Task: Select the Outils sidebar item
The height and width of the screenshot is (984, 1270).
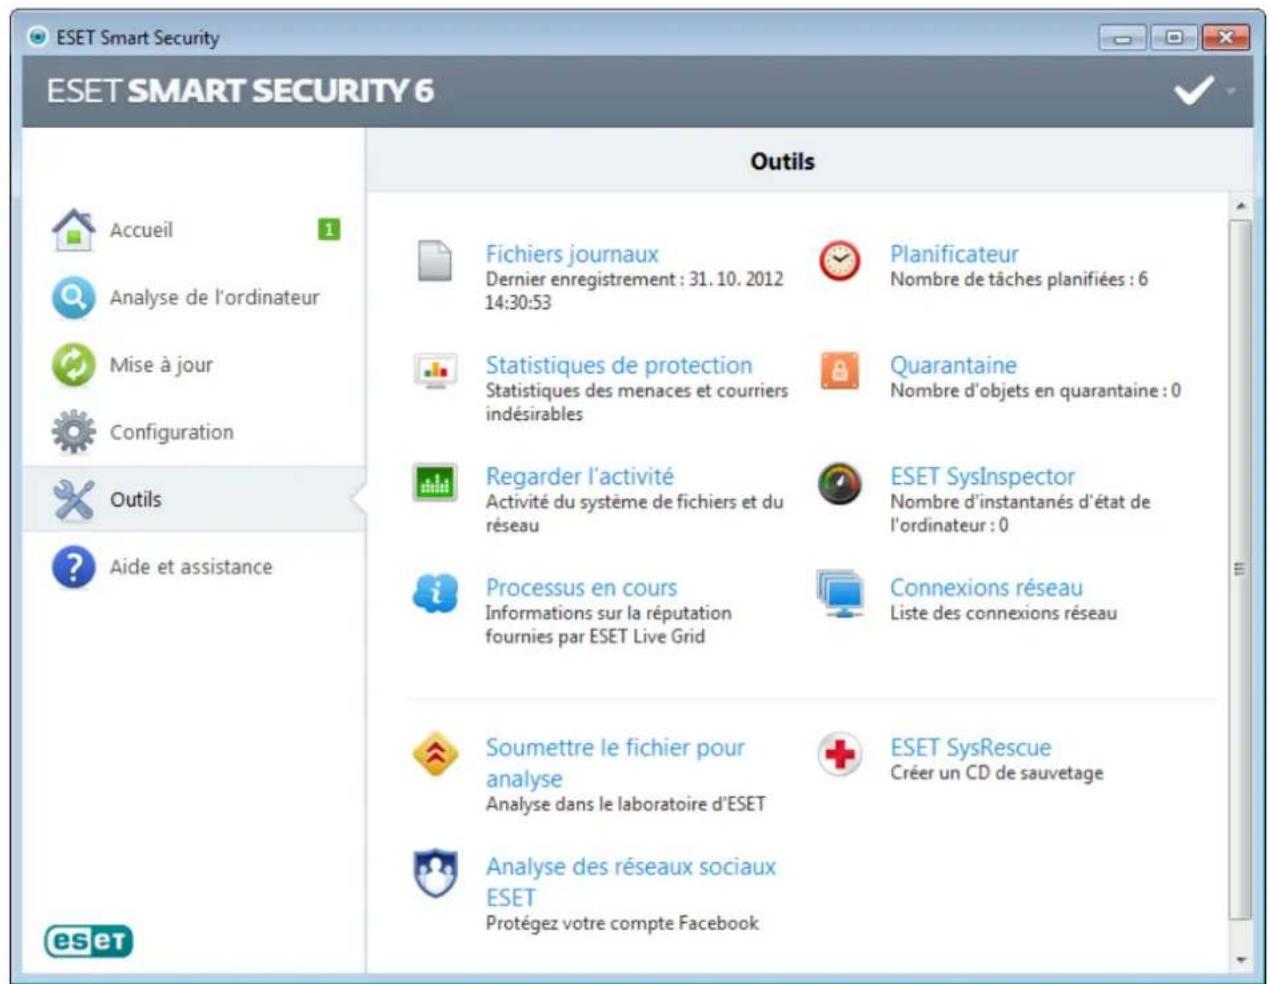Action: [195, 499]
